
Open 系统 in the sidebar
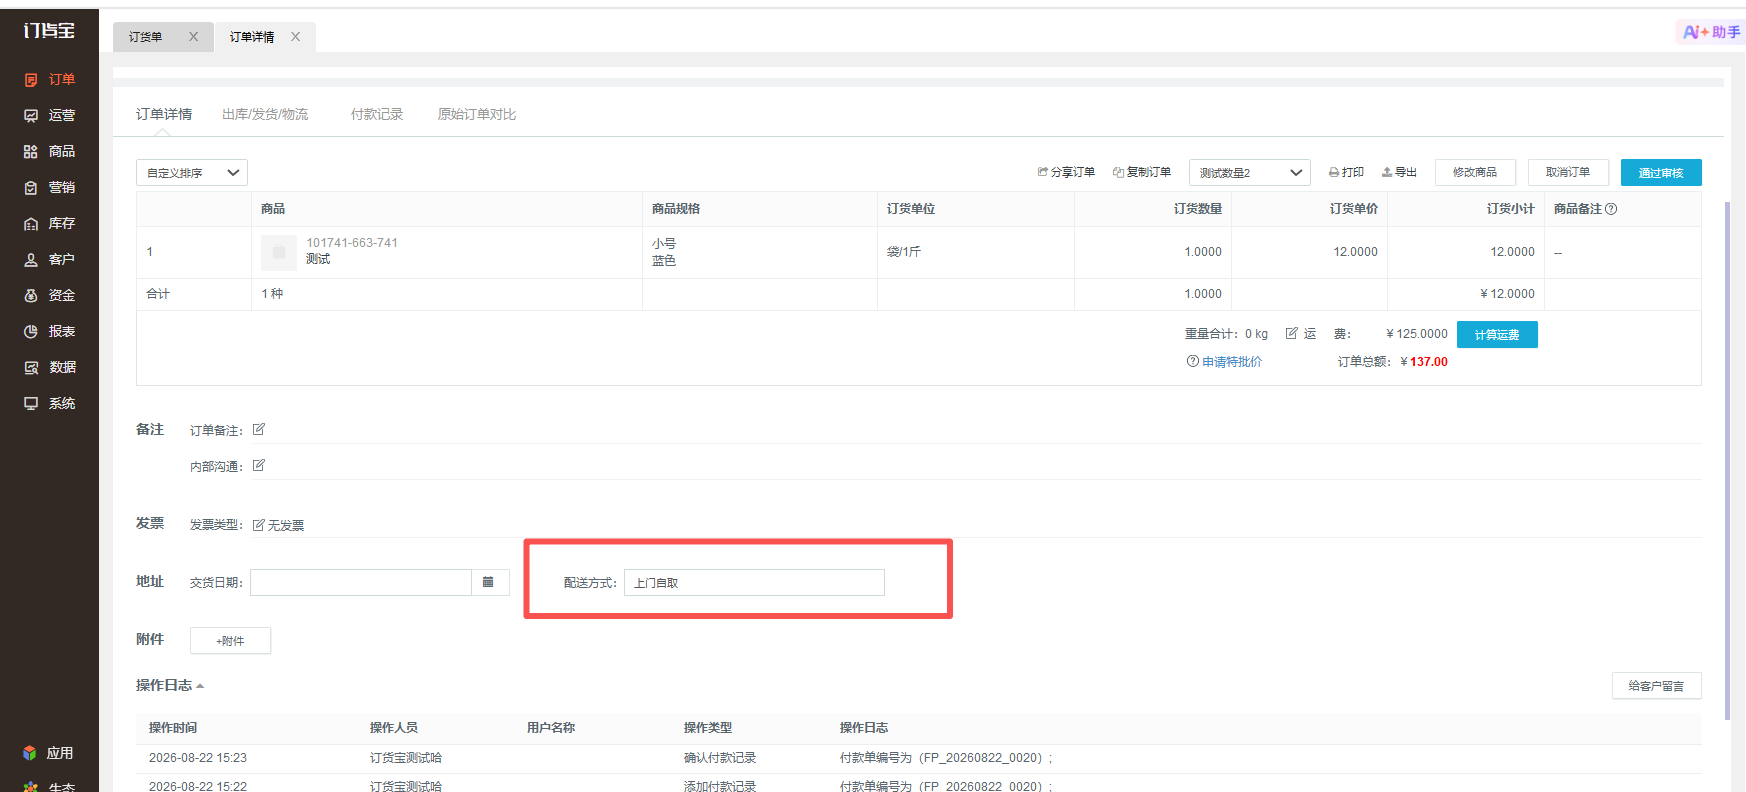49,403
